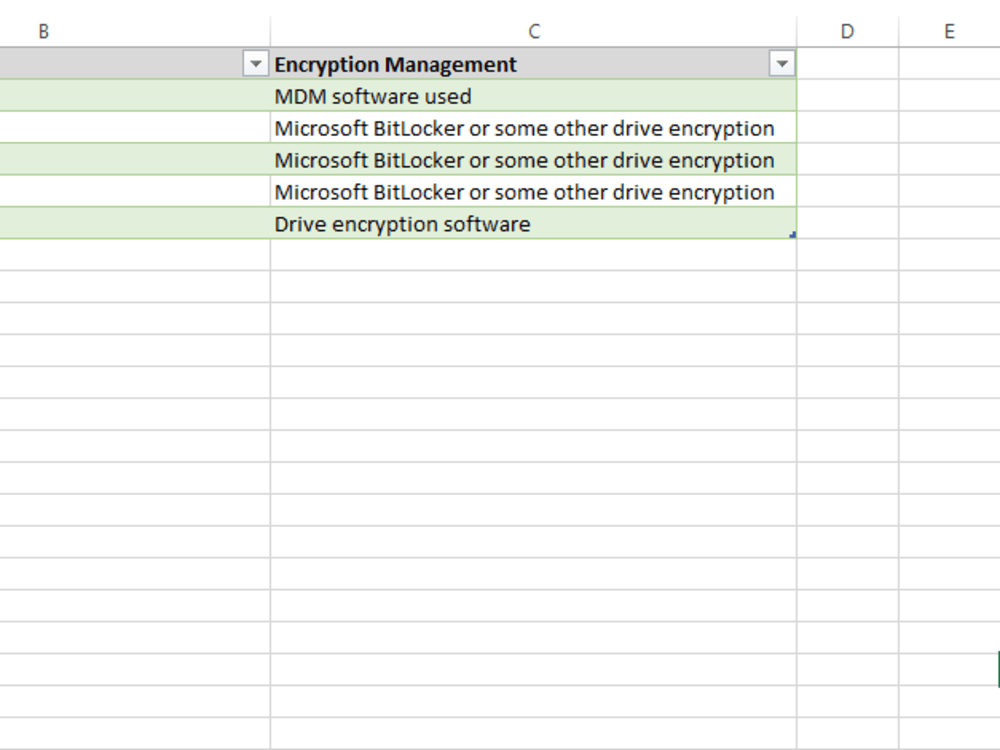The image size is (1000, 750).
Task: Select column D cell beside Encryption Management header
Action: pyautogui.click(x=848, y=64)
